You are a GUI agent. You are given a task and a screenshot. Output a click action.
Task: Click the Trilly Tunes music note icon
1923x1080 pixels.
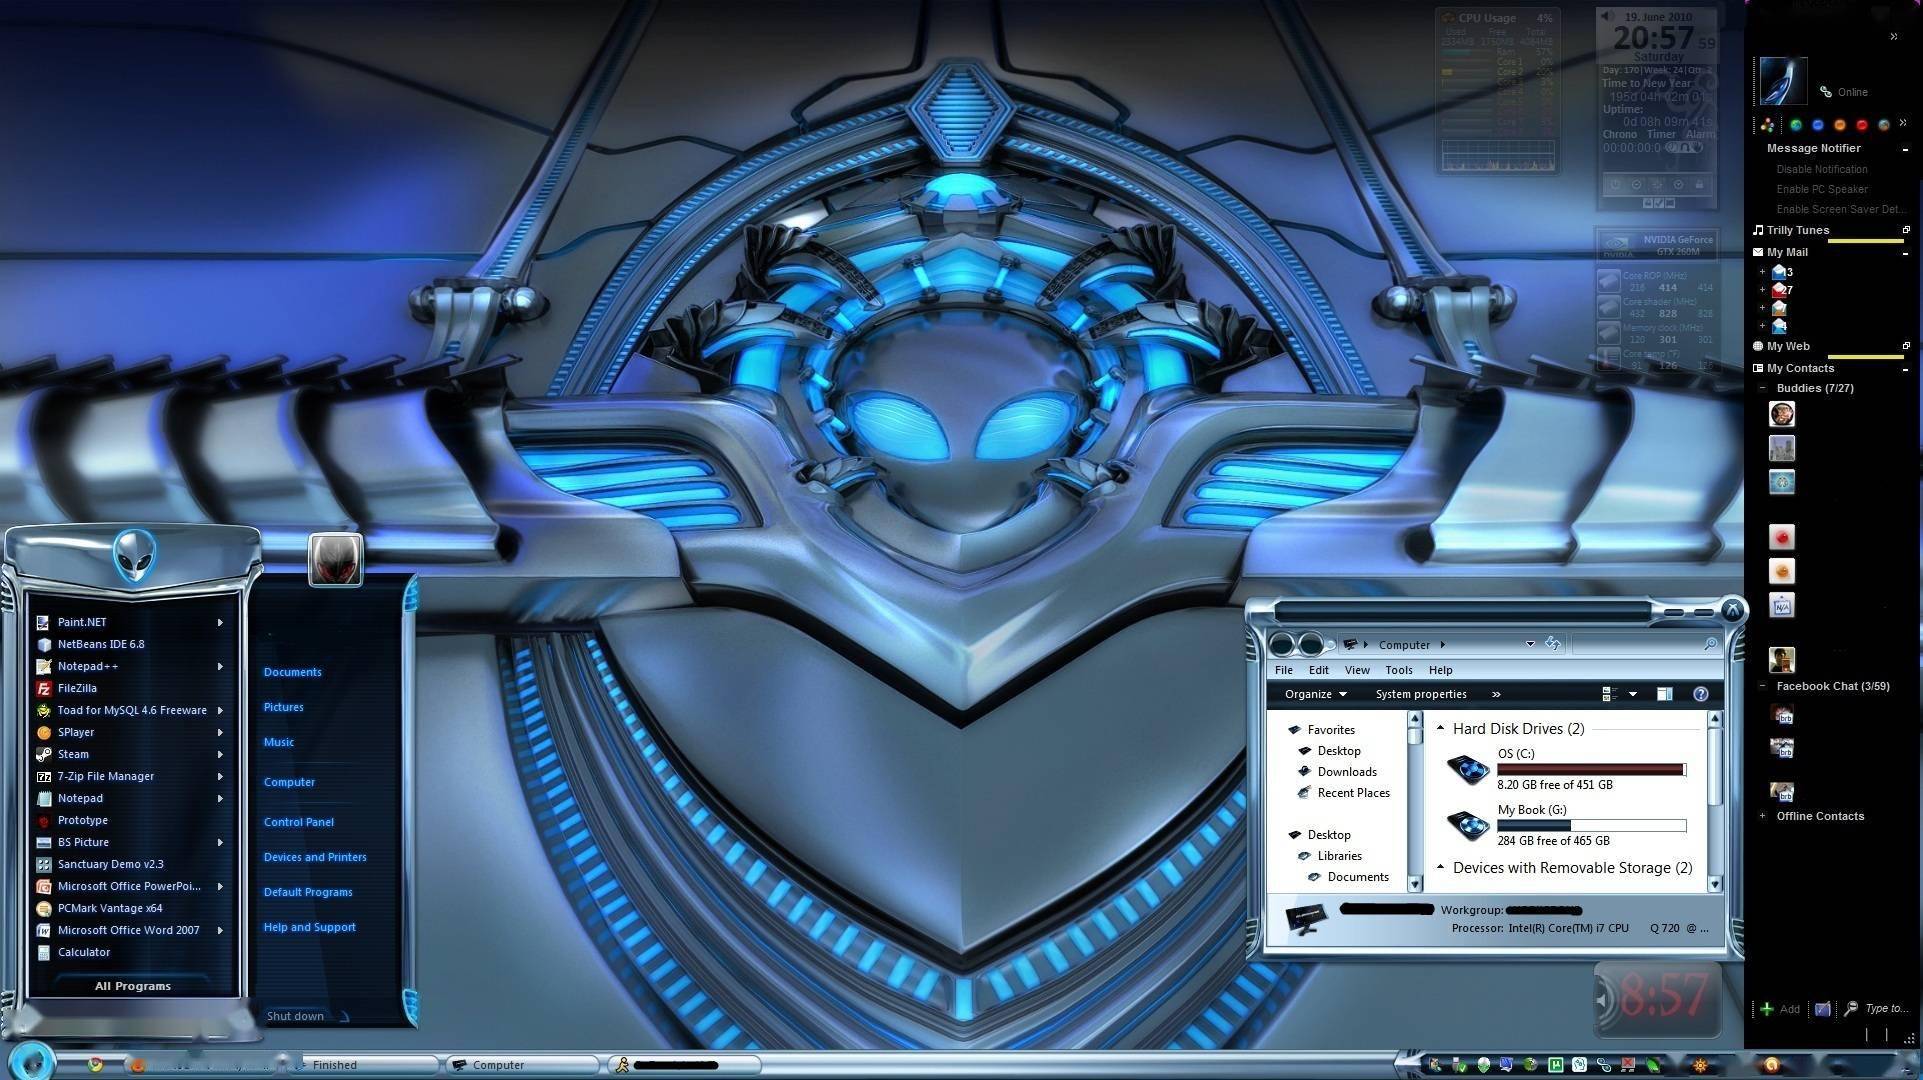click(x=1758, y=230)
